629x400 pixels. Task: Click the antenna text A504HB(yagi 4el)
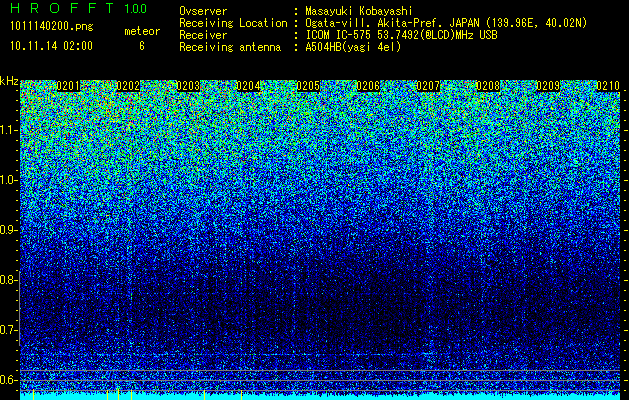[353, 47]
